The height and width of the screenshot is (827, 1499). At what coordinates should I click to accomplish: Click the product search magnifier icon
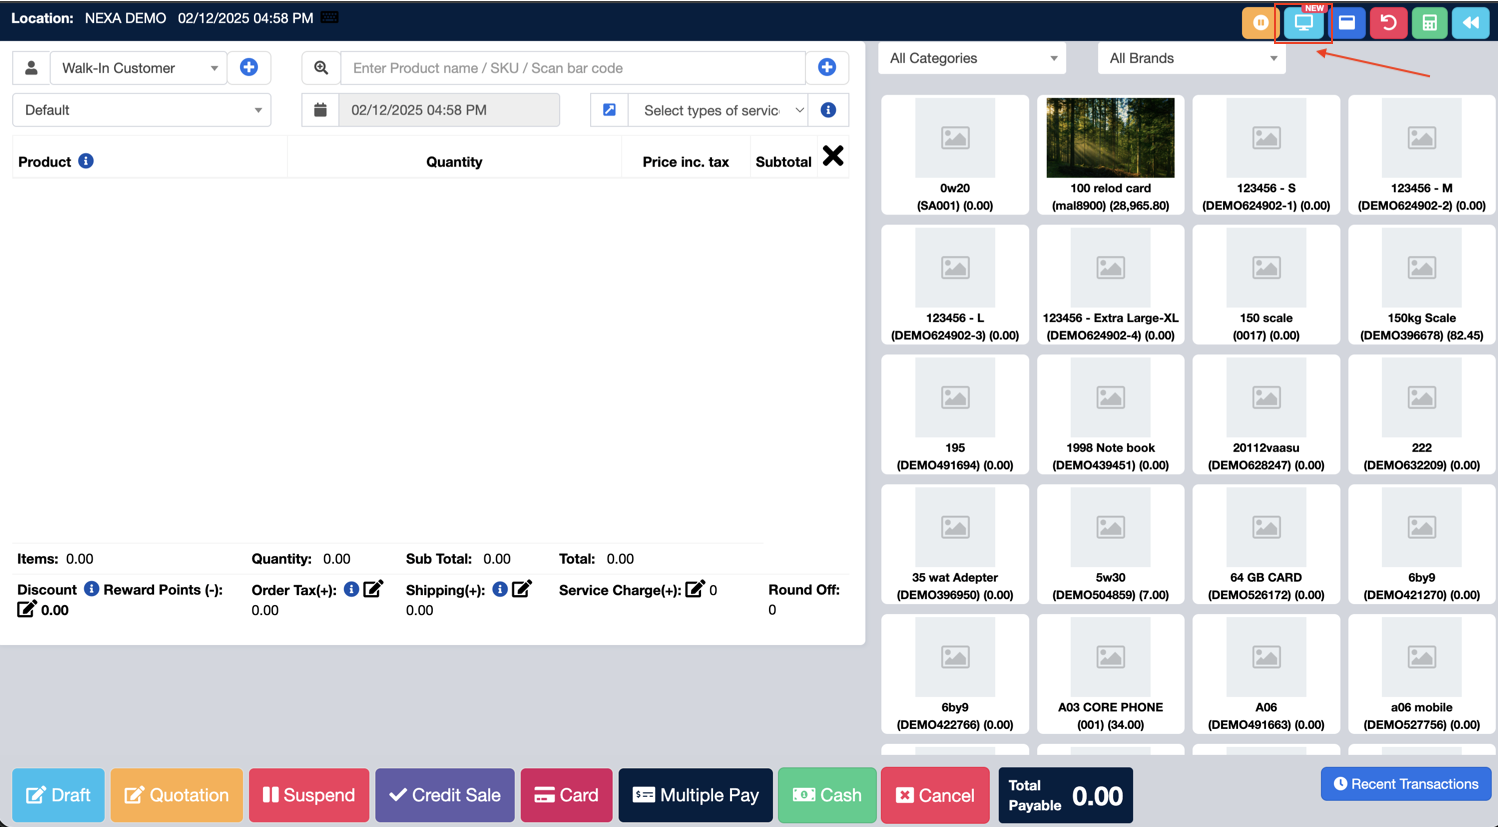click(x=321, y=68)
